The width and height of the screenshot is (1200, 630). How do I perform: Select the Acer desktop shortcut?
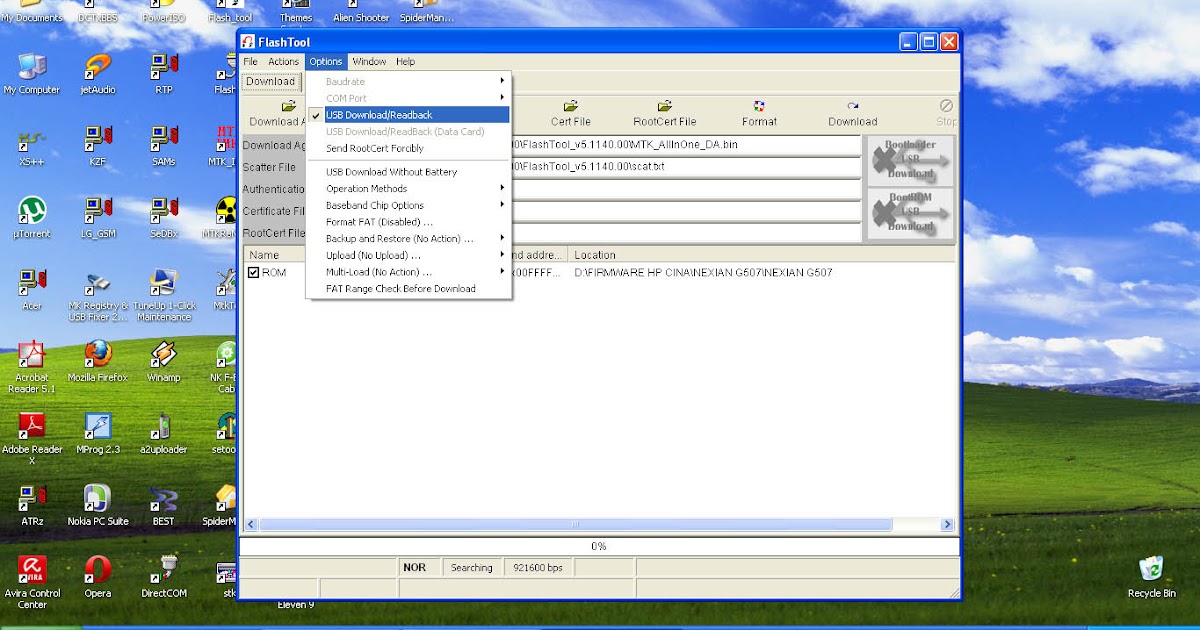[32, 282]
